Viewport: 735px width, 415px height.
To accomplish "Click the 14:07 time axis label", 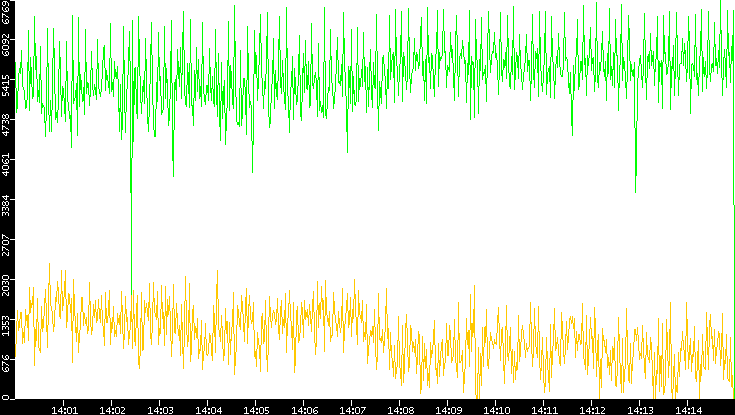I will click(x=352, y=410).
